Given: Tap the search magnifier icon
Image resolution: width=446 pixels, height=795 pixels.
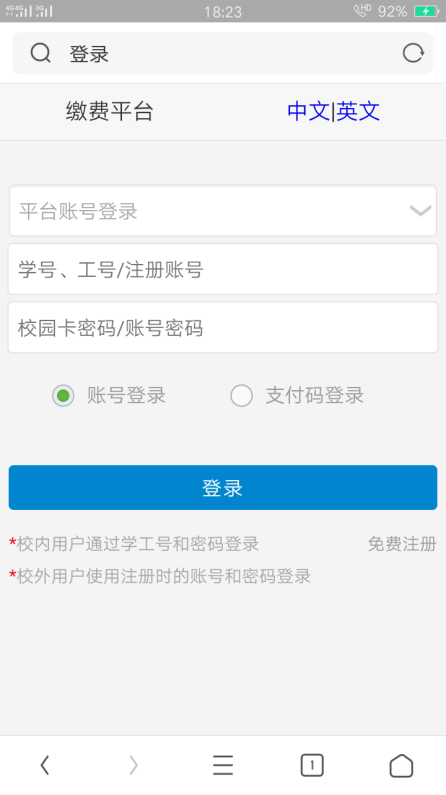Looking at the screenshot, I should point(41,53).
